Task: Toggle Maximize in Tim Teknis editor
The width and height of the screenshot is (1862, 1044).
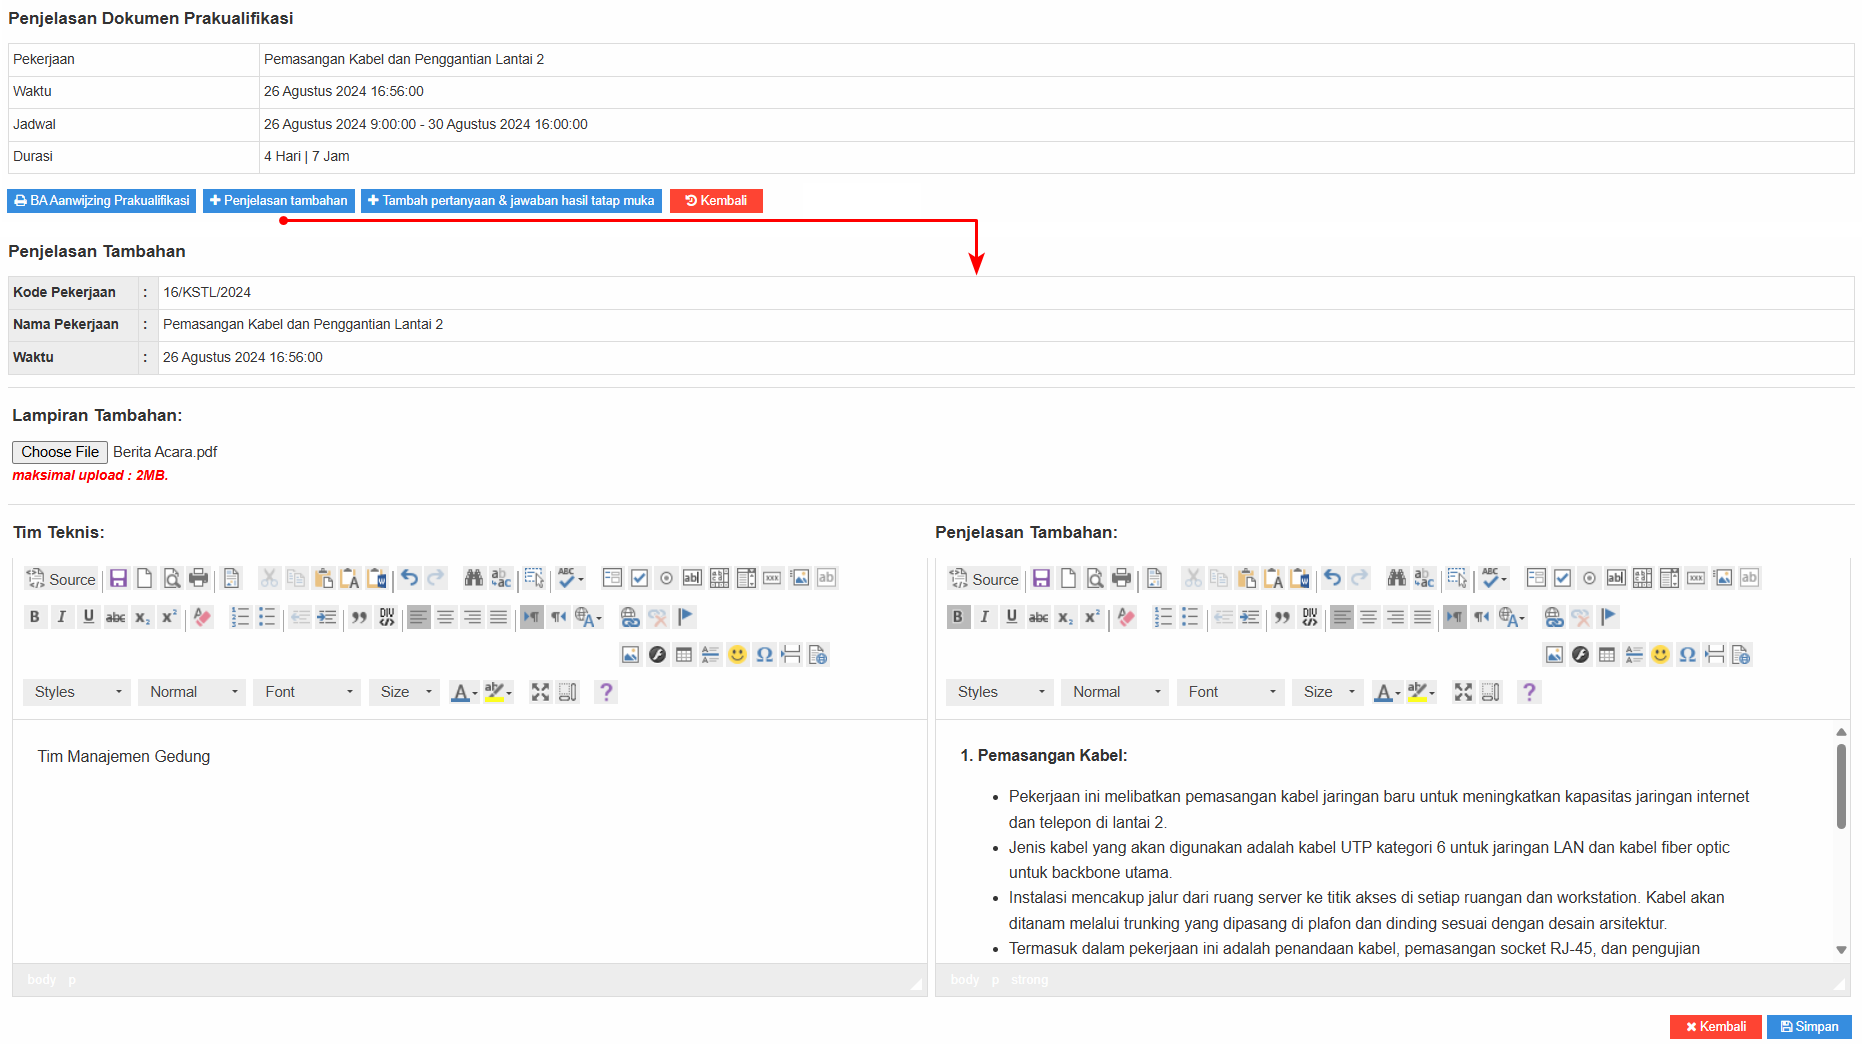Action: tap(540, 692)
